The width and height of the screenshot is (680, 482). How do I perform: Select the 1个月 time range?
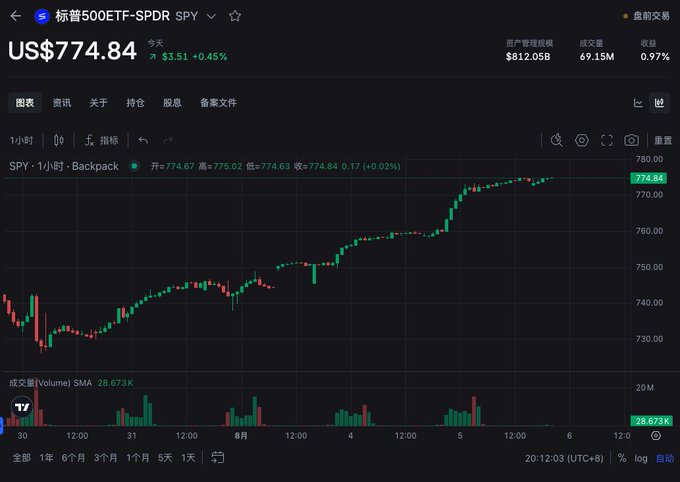click(x=138, y=458)
